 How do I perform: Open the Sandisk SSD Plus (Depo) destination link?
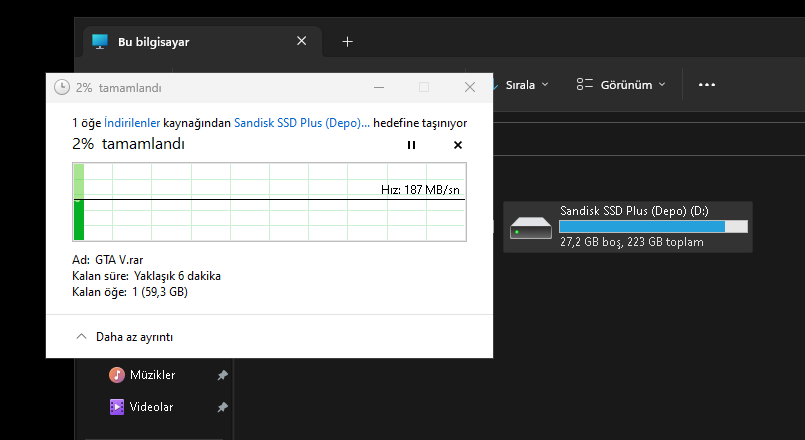click(301, 123)
